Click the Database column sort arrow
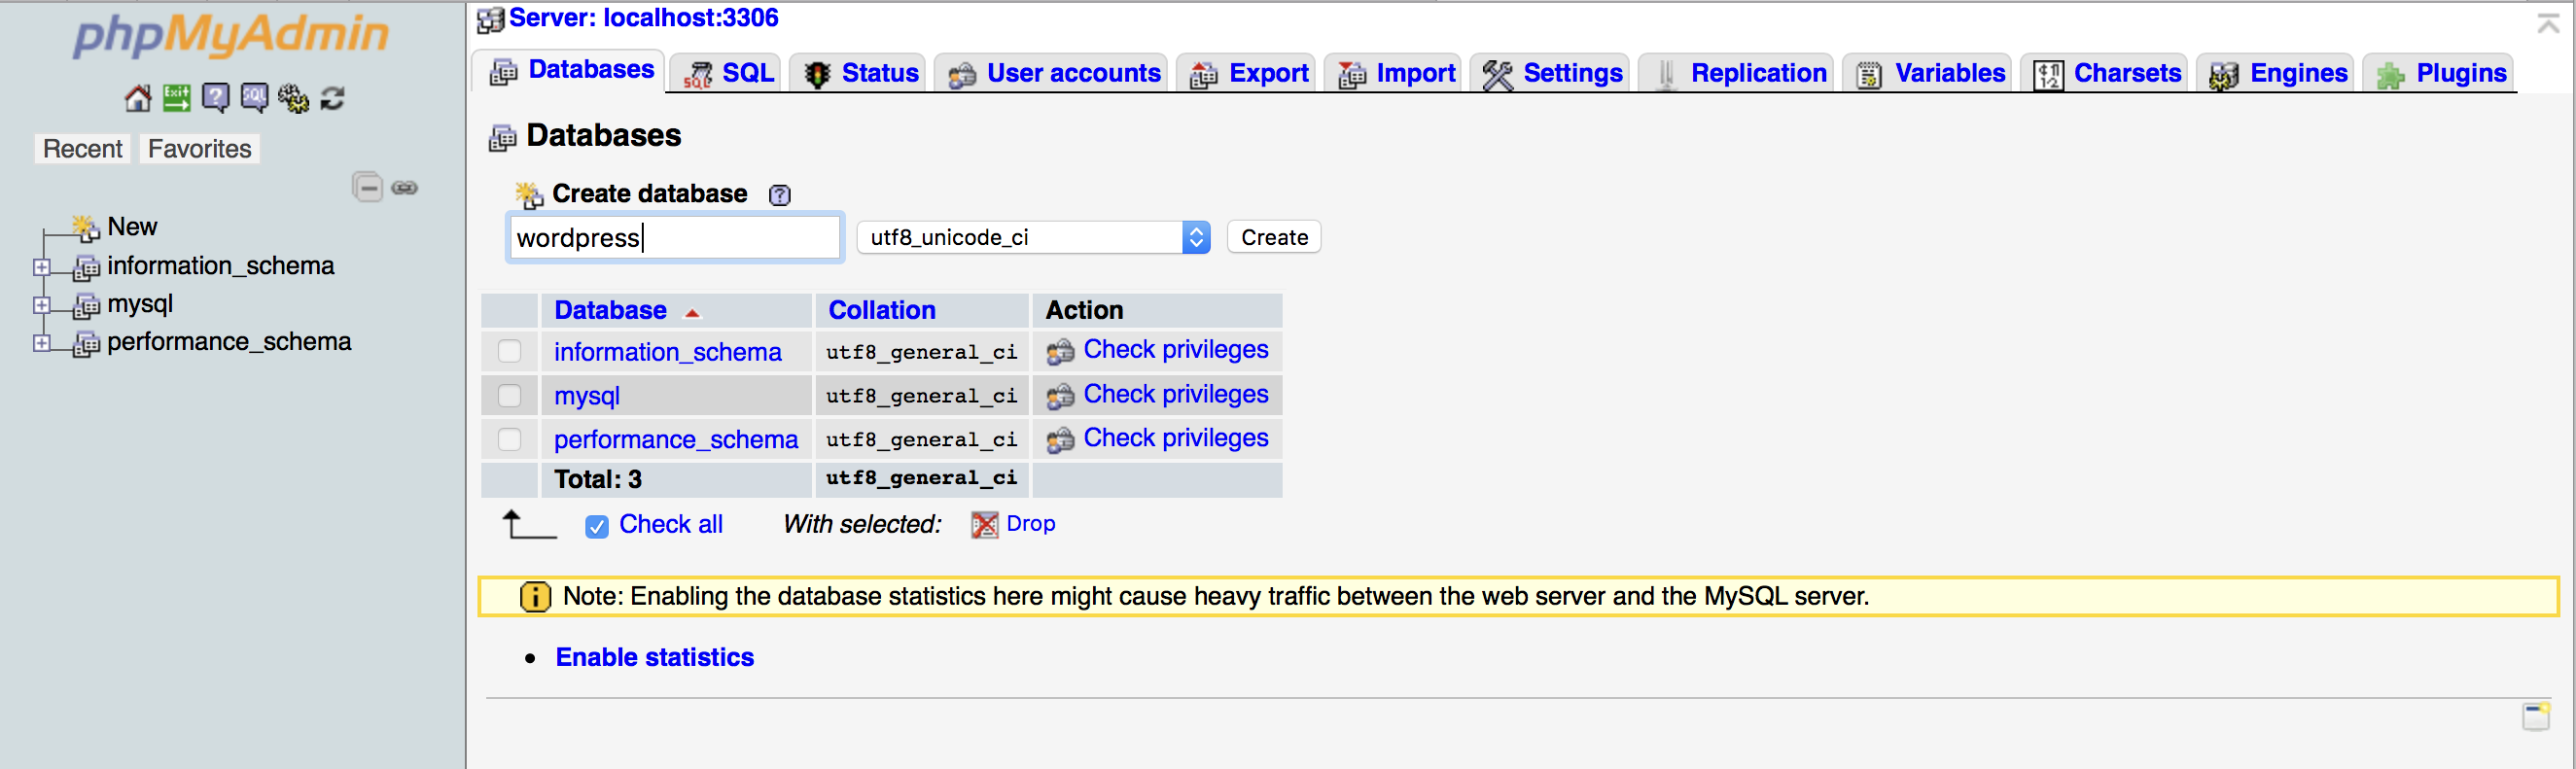 692,313
